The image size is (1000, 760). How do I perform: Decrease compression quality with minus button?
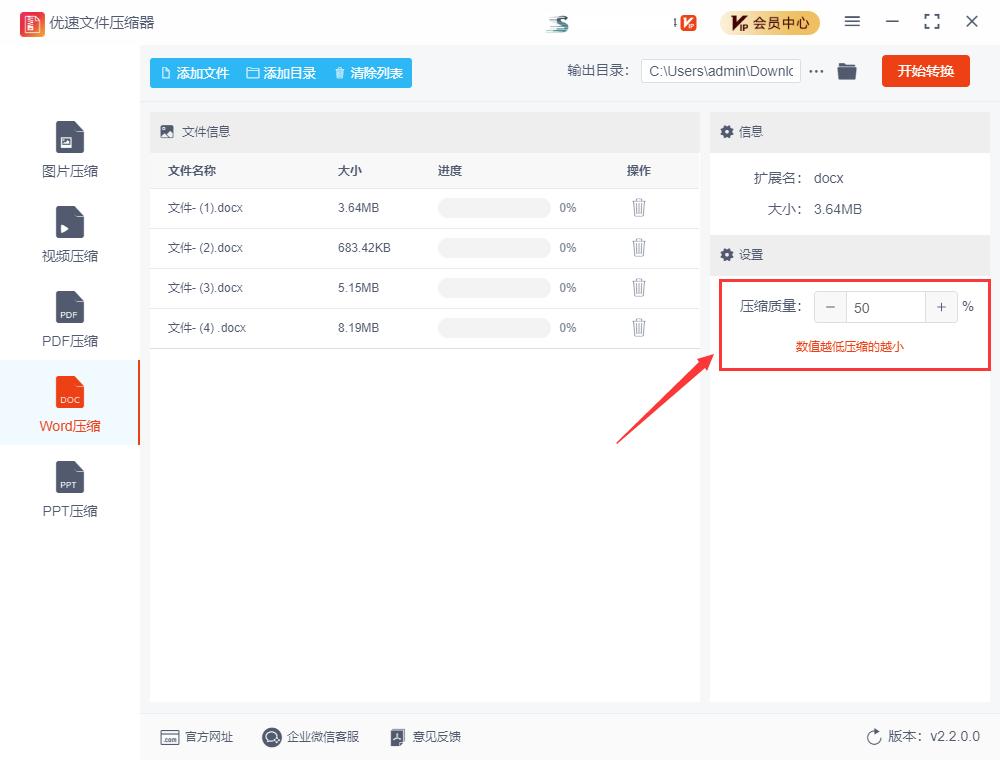(x=831, y=307)
